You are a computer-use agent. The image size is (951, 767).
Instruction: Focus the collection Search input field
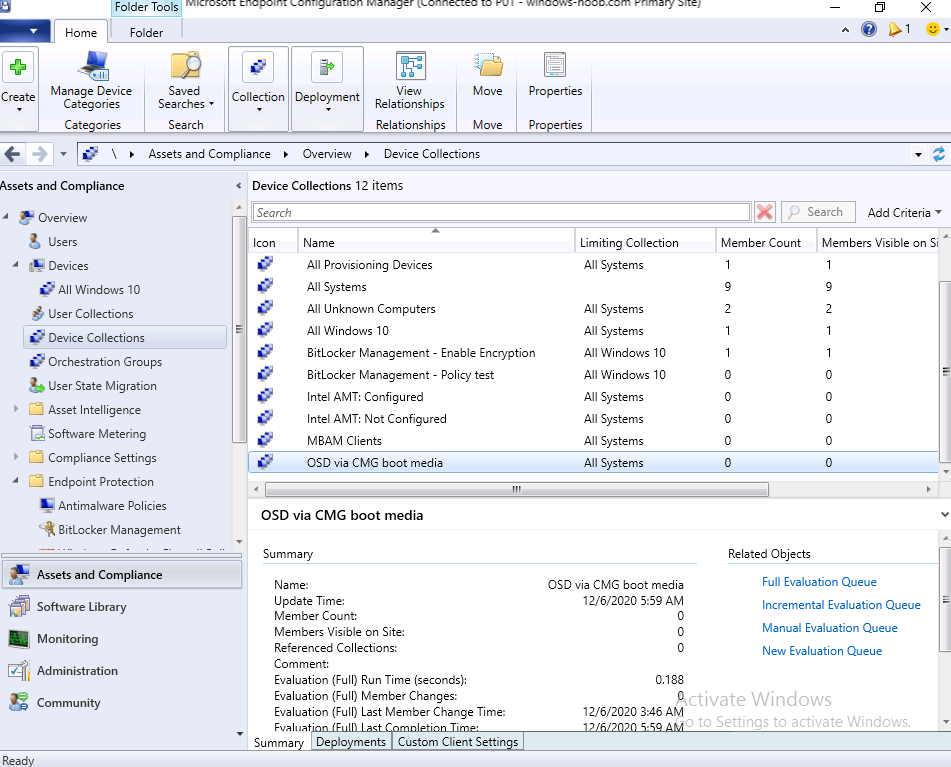[x=501, y=212]
